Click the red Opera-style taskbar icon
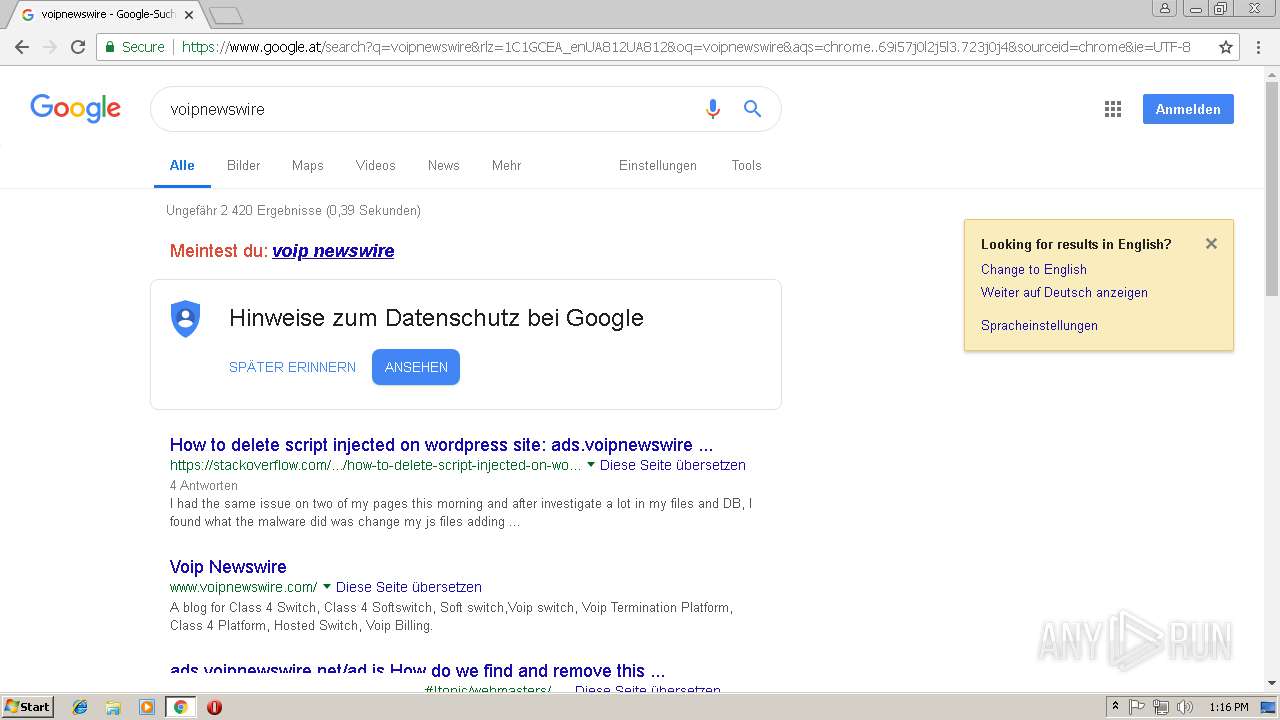The width and height of the screenshot is (1280, 720). click(214, 707)
